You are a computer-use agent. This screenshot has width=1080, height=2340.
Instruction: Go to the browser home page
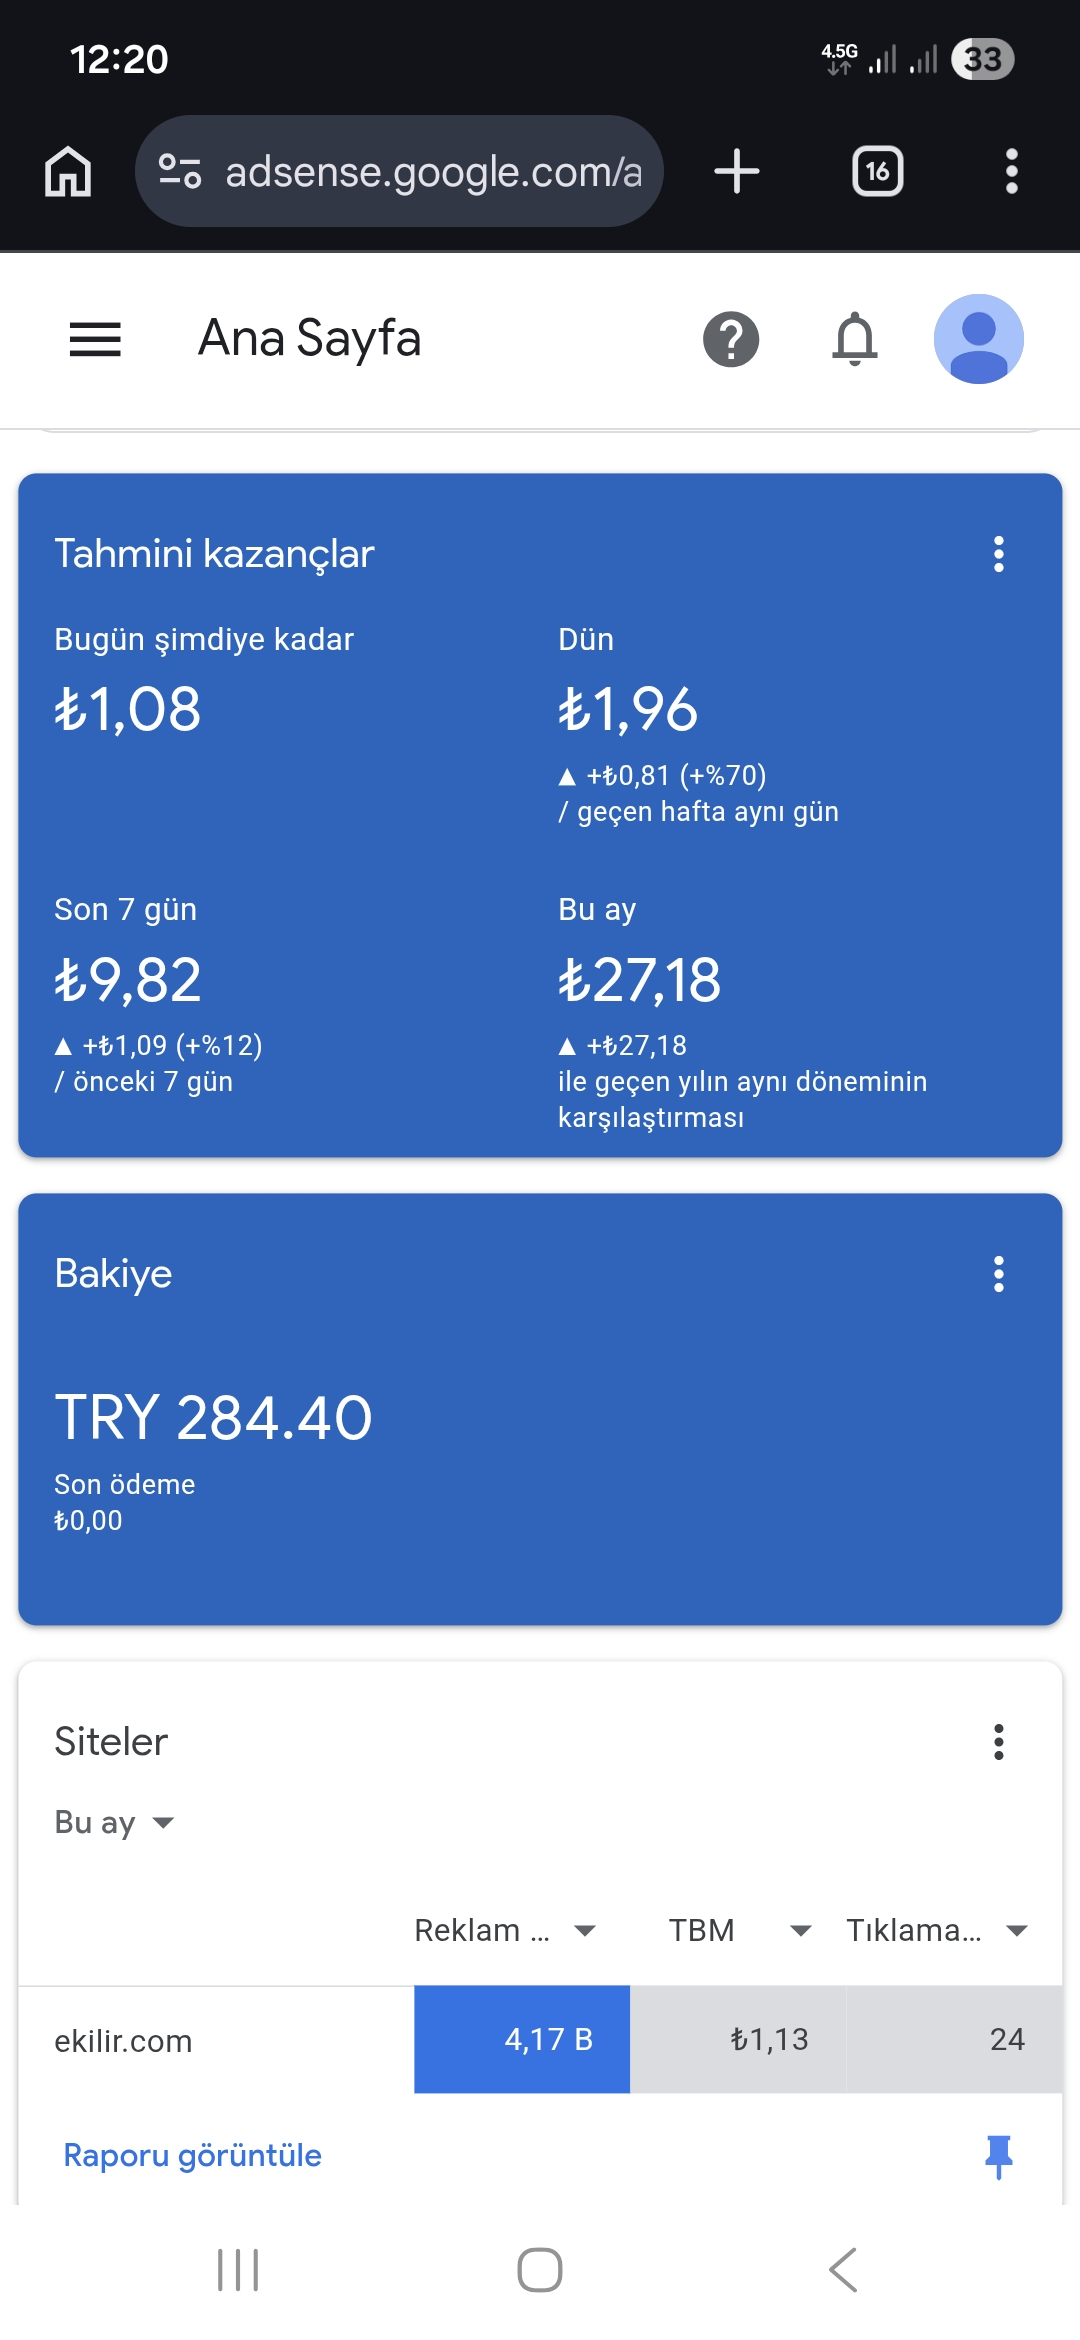coord(68,171)
